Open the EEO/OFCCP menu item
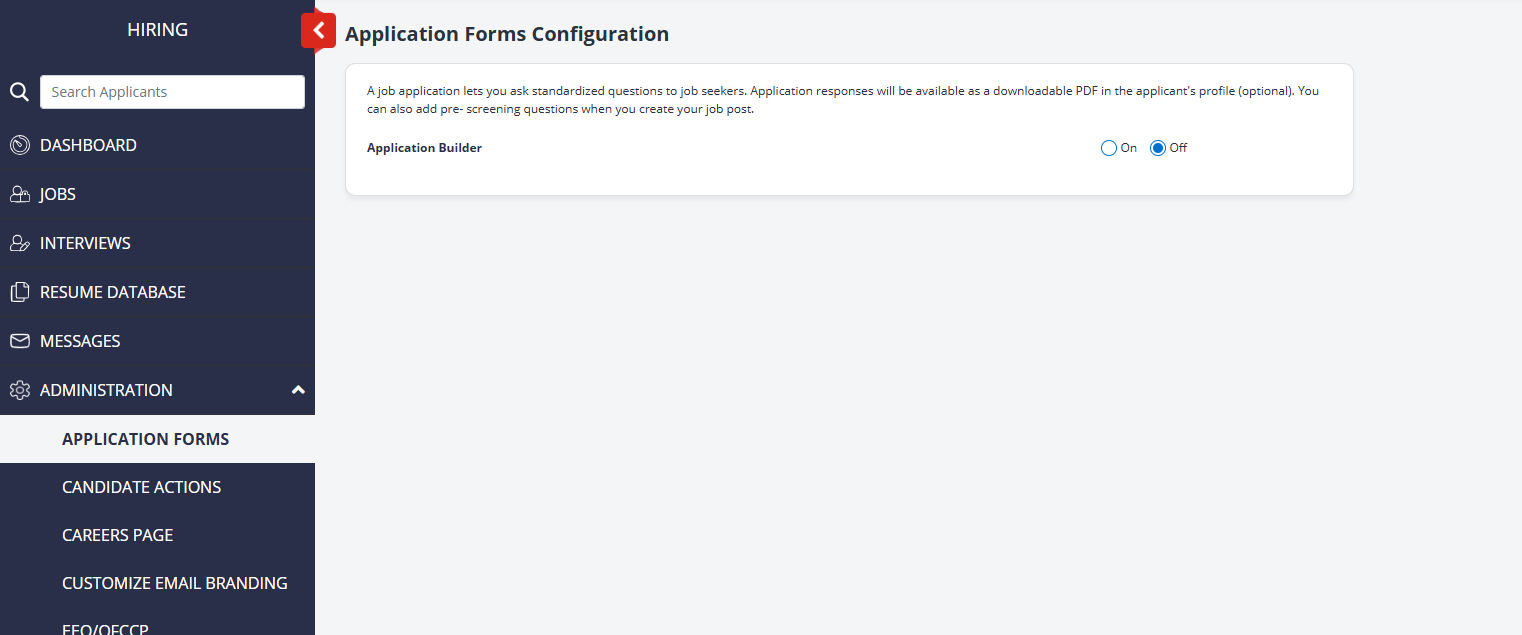 [x=105, y=627]
